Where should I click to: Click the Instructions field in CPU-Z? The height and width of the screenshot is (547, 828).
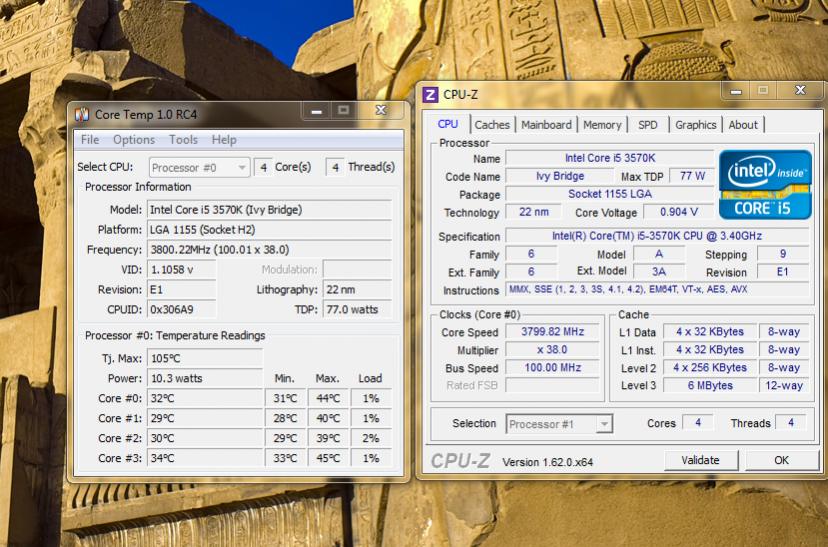point(657,289)
